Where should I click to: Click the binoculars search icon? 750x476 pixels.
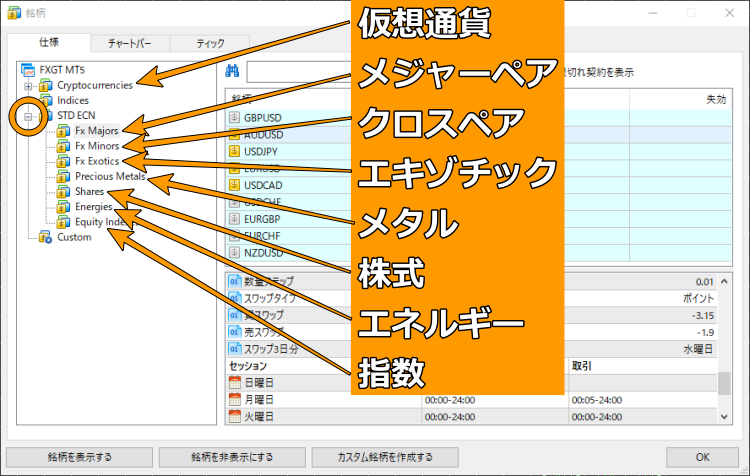(x=230, y=71)
